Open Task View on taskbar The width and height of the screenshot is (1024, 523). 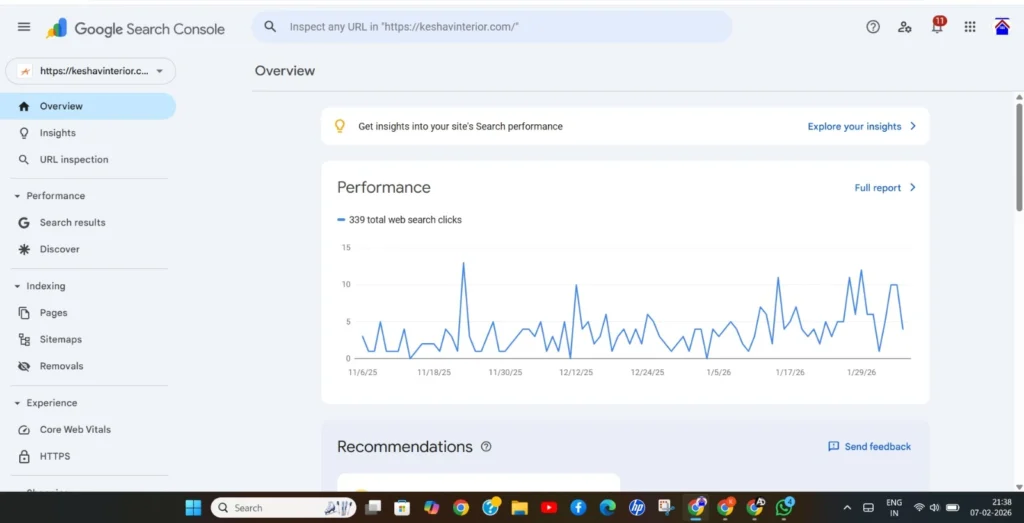pos(373,507)
